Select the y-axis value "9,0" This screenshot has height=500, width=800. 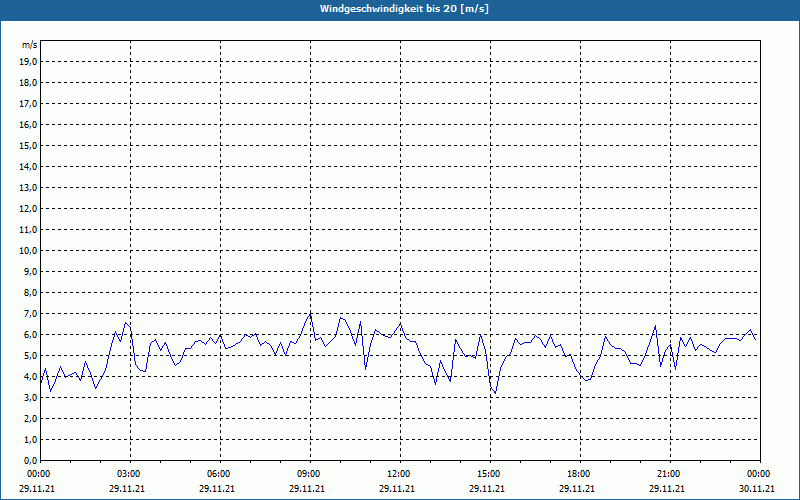click(x=30, y=271)
